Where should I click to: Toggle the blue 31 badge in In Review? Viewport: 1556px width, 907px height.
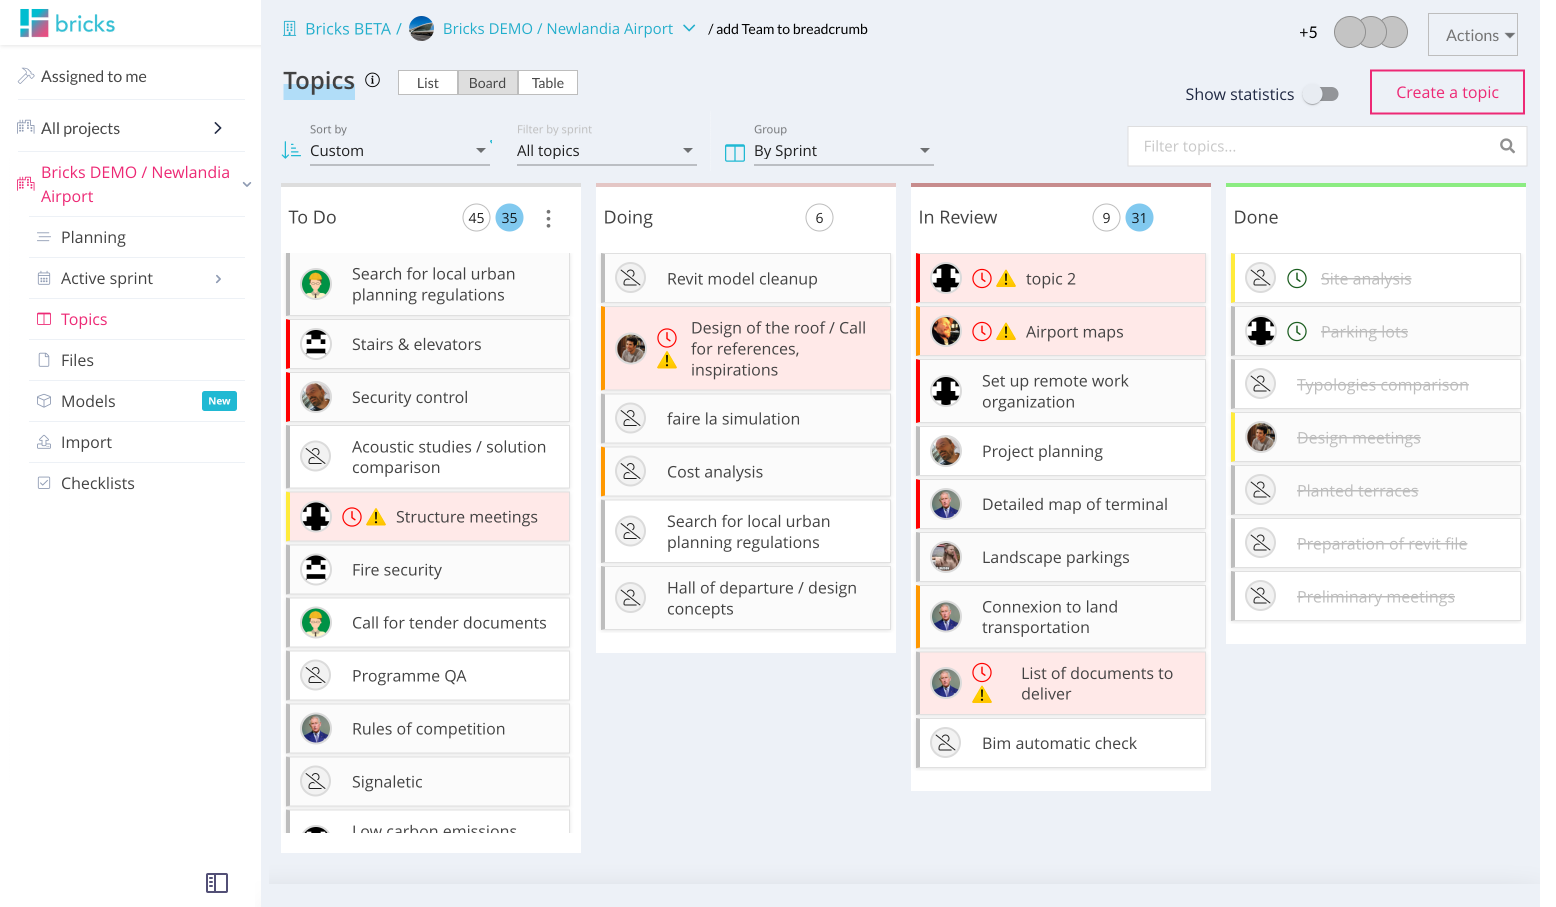point(1139,218)
